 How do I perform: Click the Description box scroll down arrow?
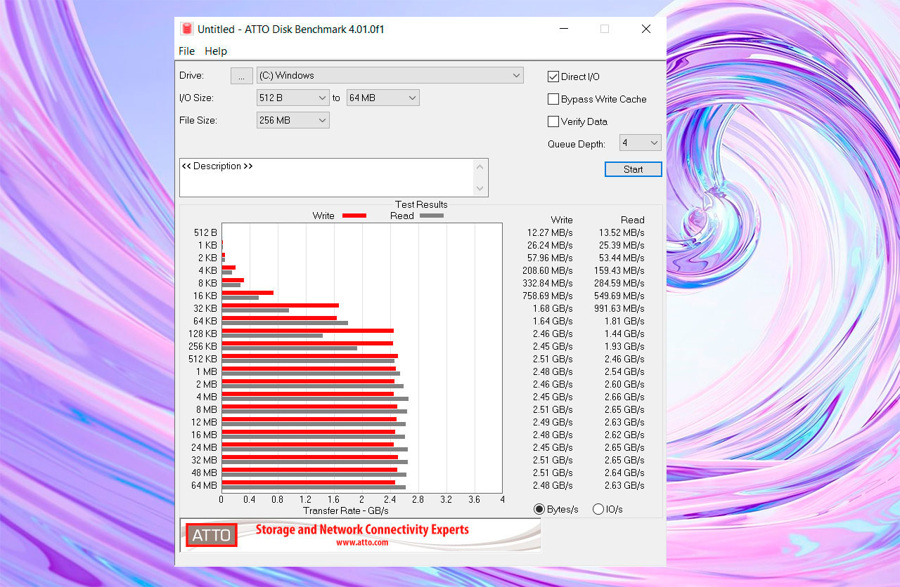pyautogui.click(x=480, y=188)
